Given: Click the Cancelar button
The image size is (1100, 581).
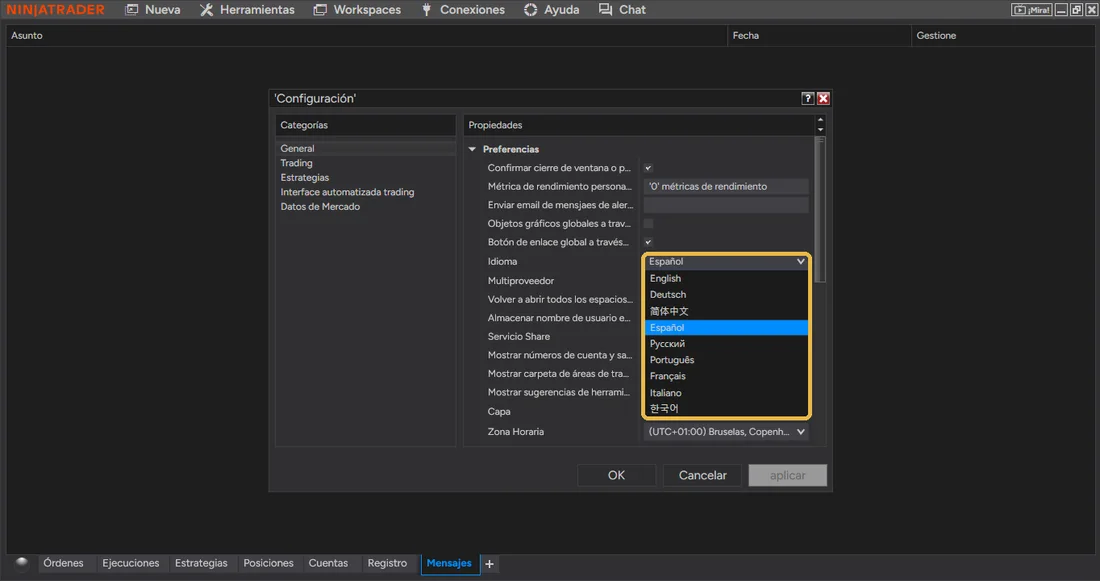Looking at the screenshot, I should (x=702, y=475).
